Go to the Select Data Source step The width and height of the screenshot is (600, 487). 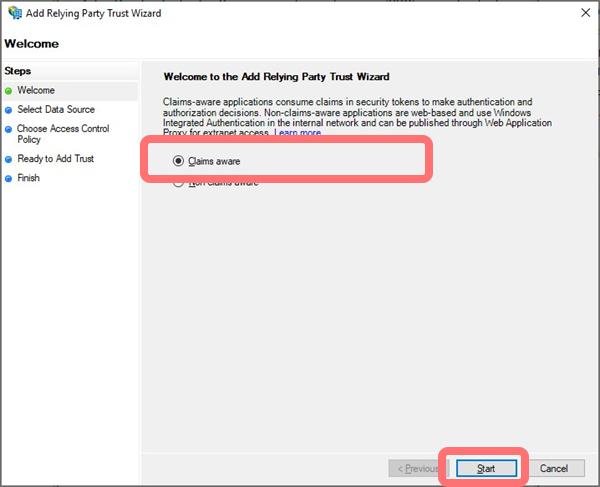(x=56, y=110)
